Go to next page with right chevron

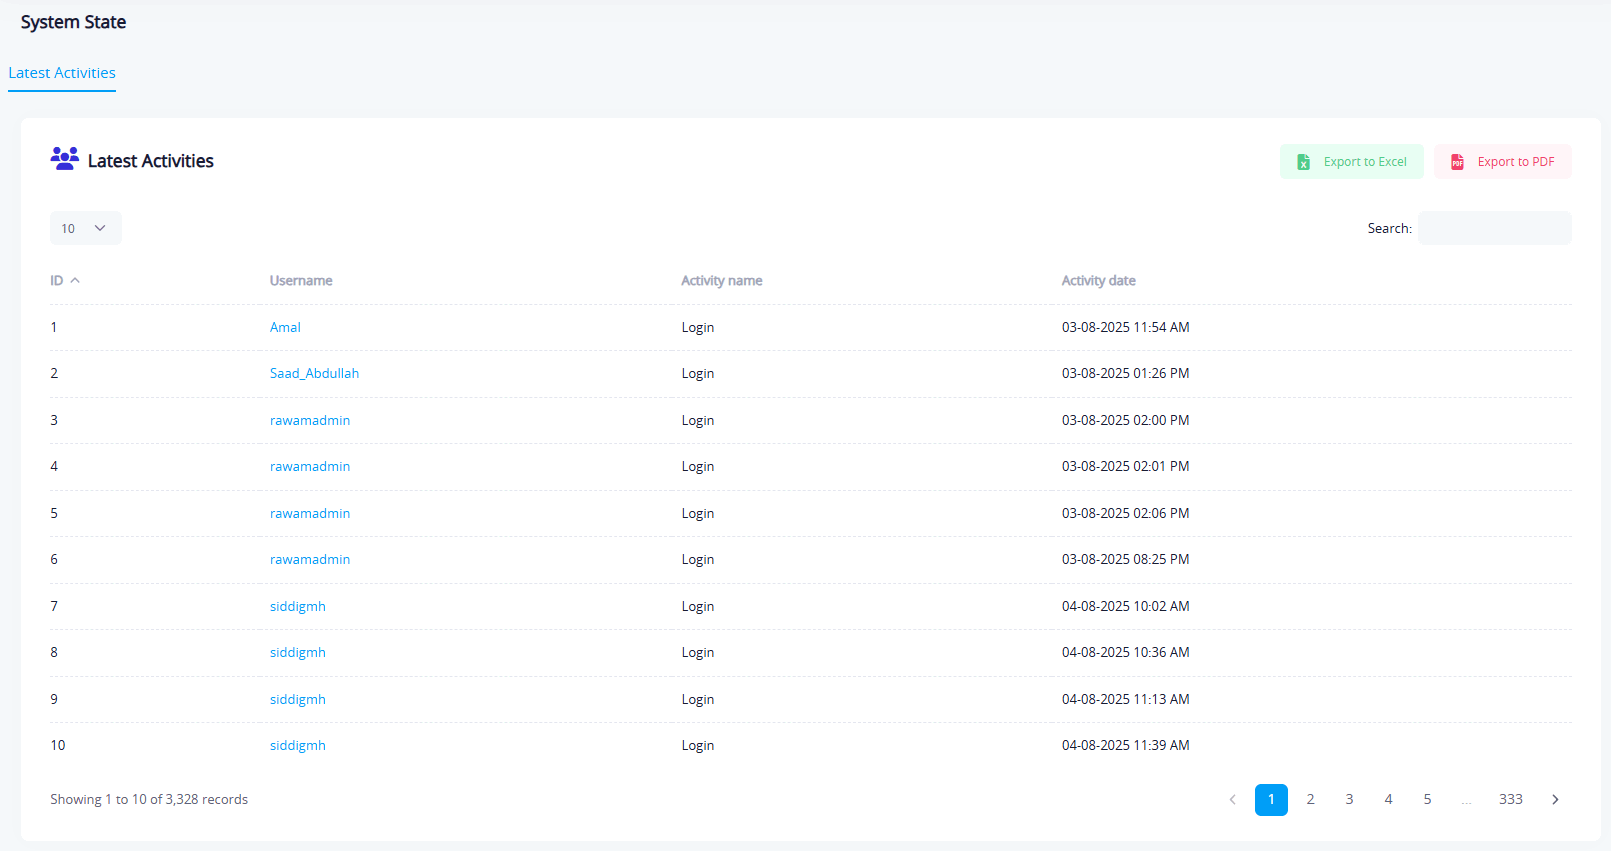coord(1555,799)
